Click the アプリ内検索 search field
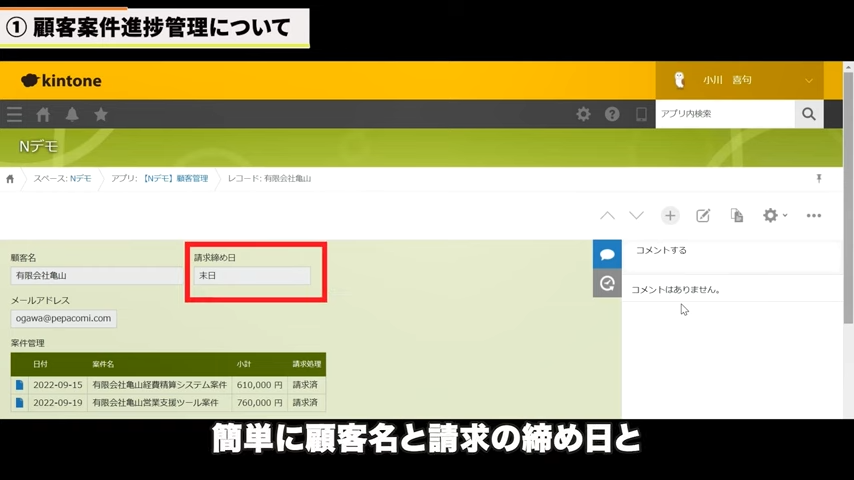The width and height of the screenshot is (854, 480). tap(725, 114)
